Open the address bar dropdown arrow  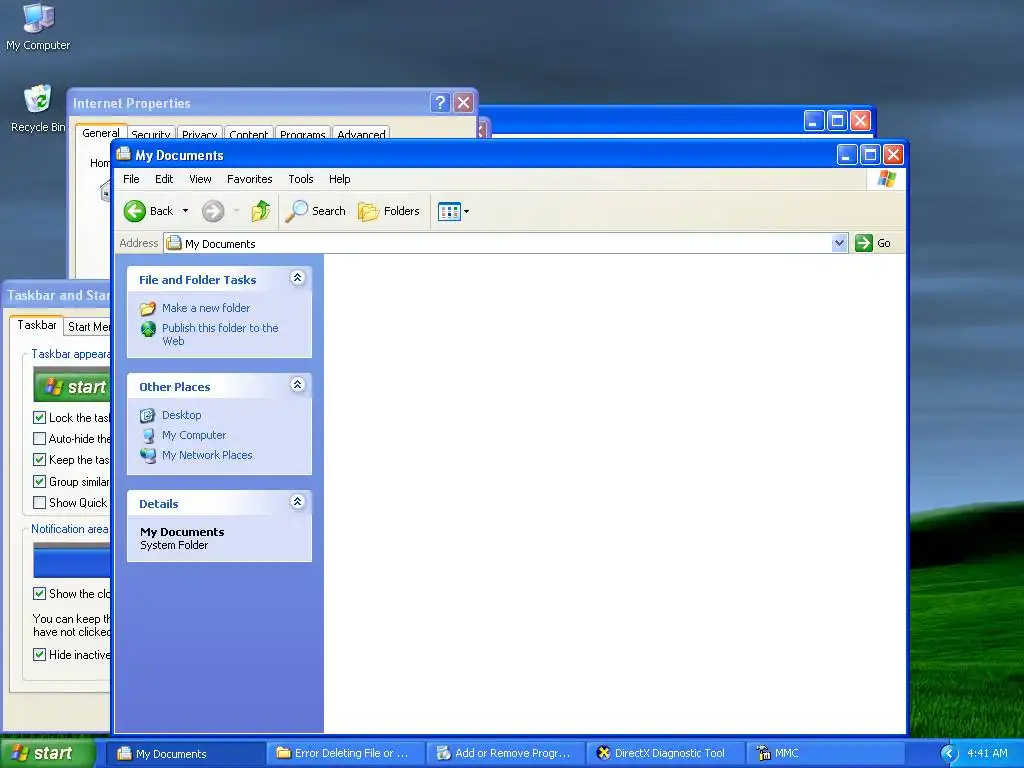tap(840, 243)
